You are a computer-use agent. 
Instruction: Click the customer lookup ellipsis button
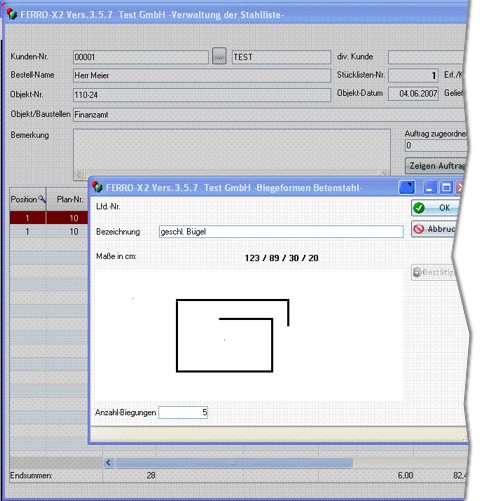point(219,57)
